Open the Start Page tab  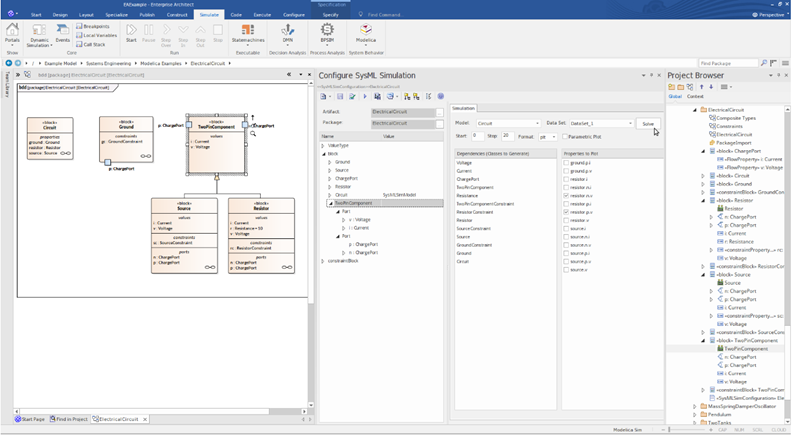click(x=30, y=419)
